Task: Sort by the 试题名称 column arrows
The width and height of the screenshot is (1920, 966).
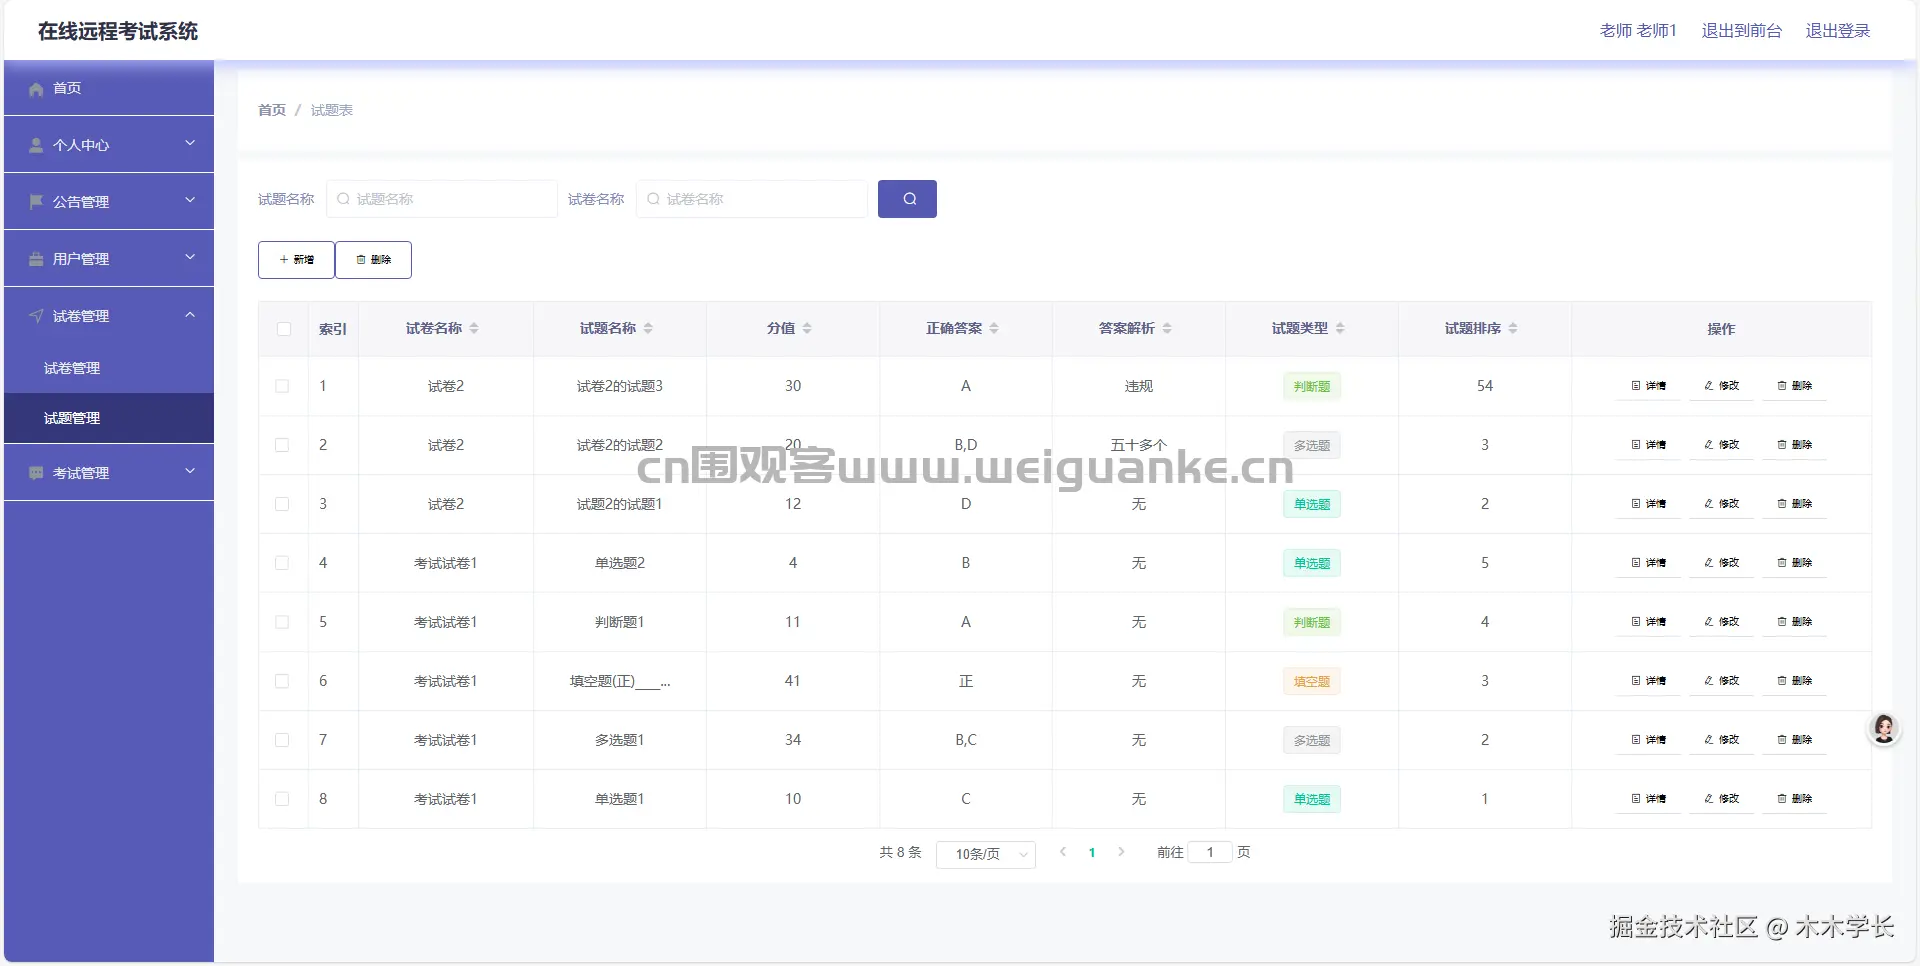Action: [x=648, y=328]
